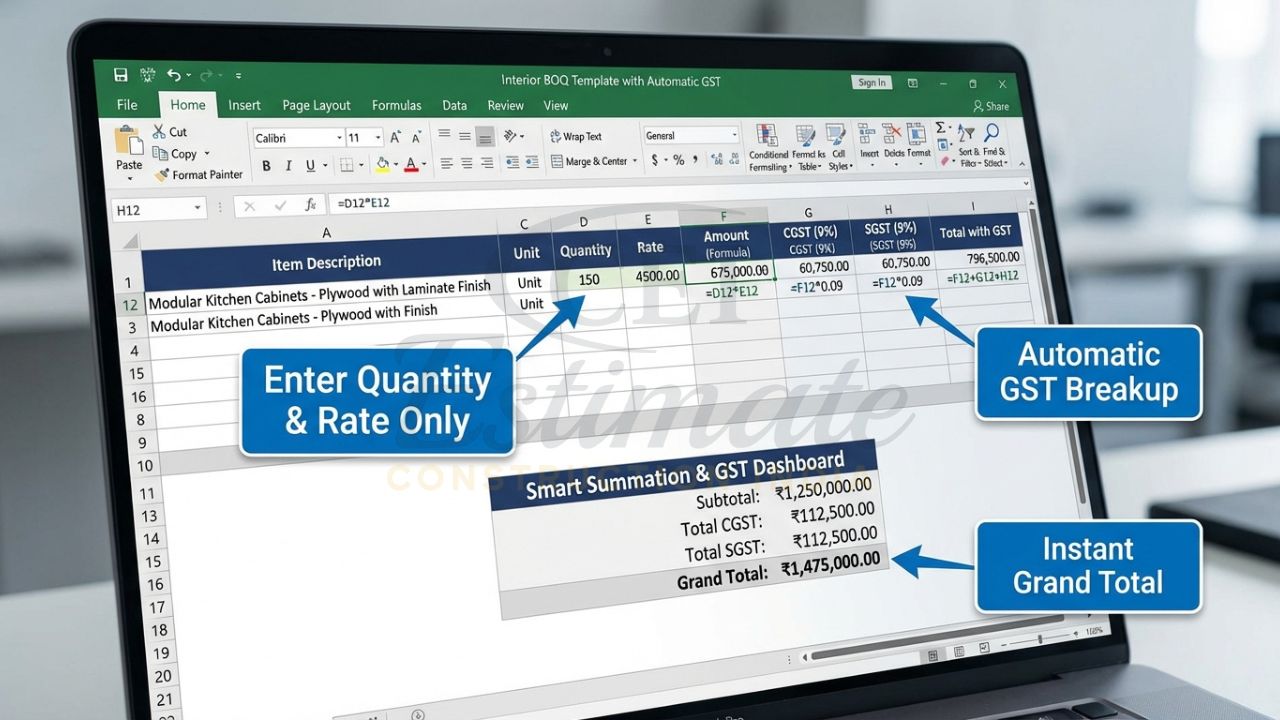Click the AutoSum (Sigma) icon
The height and width of the screenshot is (720, 1280).
[x=941, y=128]
